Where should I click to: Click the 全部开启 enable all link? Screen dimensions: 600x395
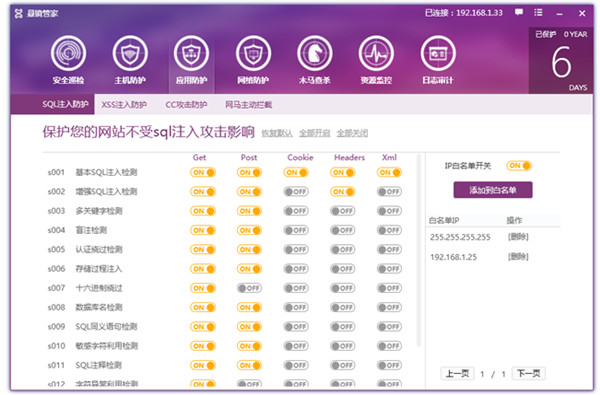click(x=315, y=133)
